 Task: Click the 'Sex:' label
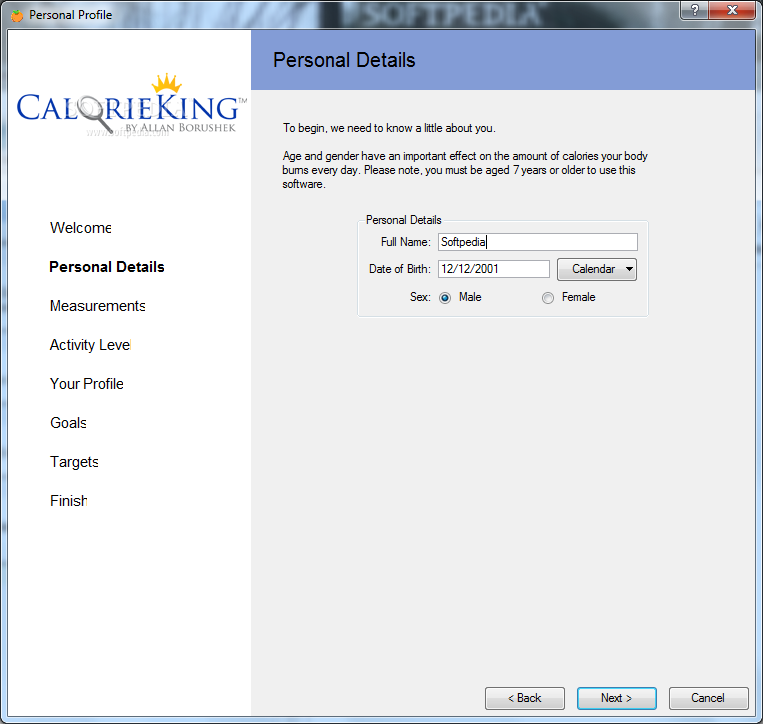point(420,297)
